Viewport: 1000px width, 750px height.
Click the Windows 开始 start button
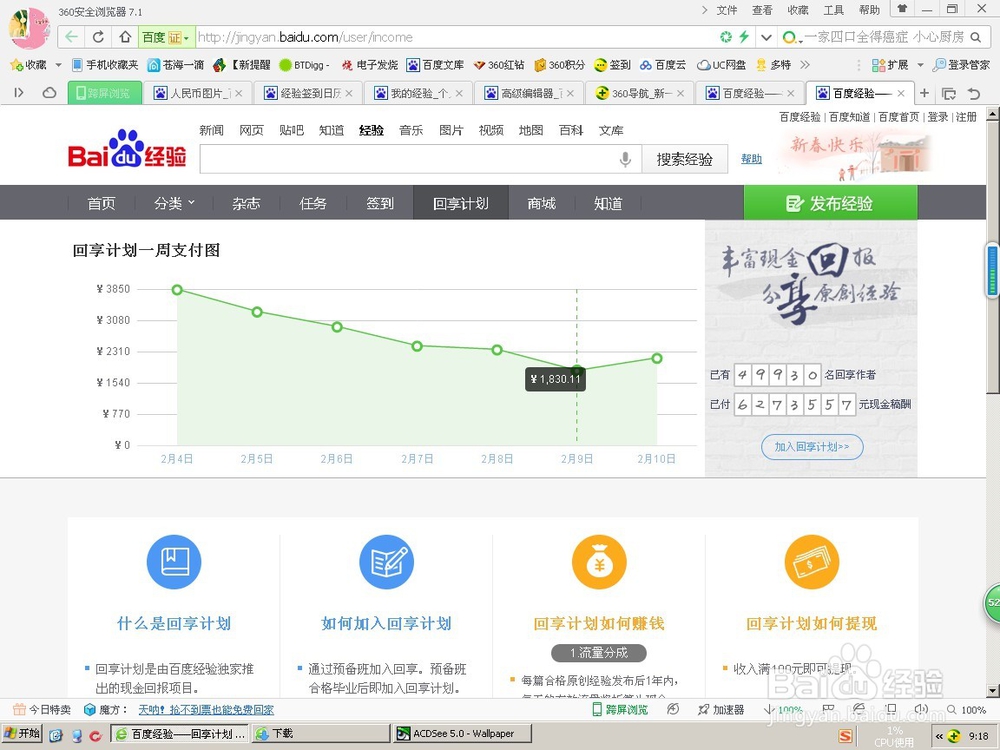22,733
